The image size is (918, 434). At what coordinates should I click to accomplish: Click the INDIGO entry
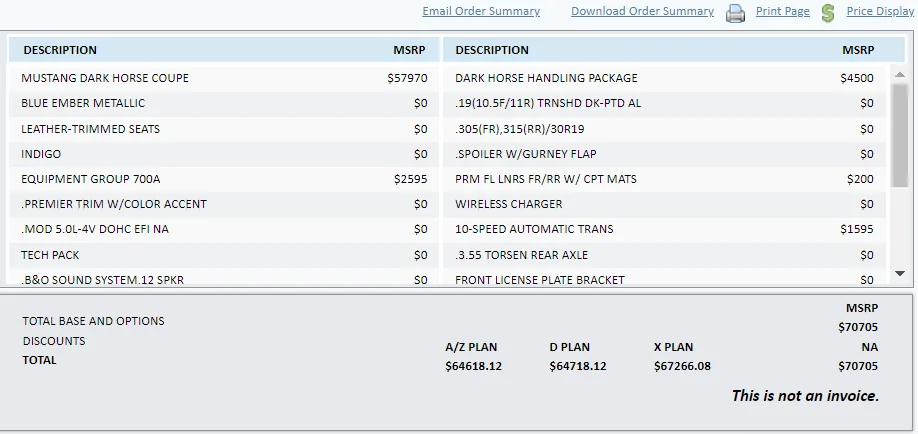click(41, 154)
